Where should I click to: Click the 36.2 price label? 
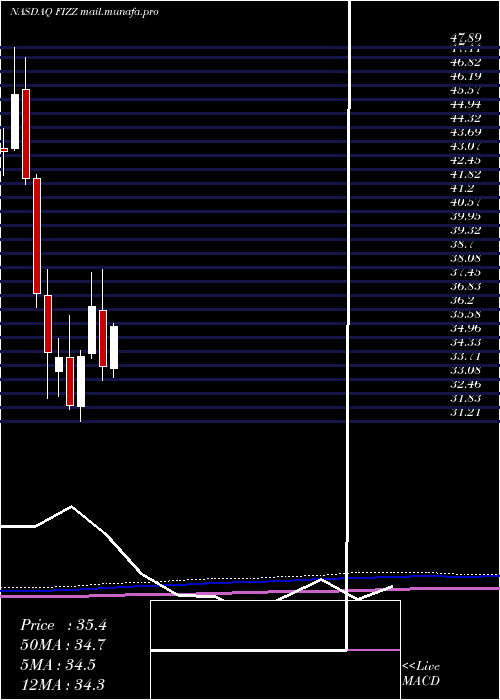[462, 300]
